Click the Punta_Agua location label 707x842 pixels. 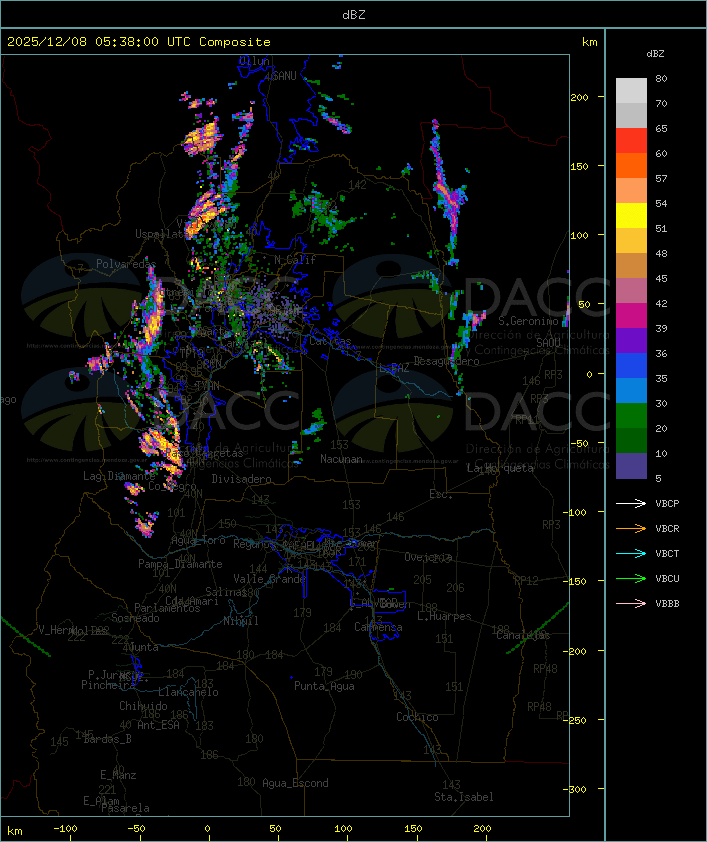(x=324, y=686)
